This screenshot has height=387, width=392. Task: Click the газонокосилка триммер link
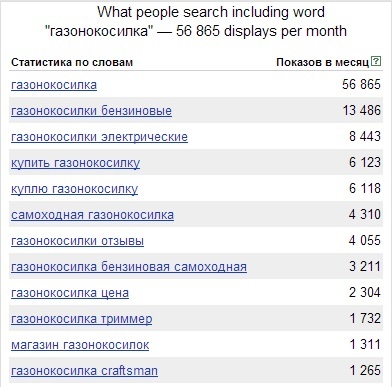(x=82, y=319)
